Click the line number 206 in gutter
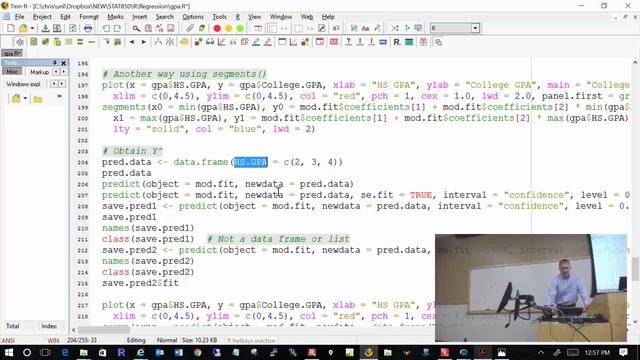This screenshot has height=360, width=640. [82, 184]
